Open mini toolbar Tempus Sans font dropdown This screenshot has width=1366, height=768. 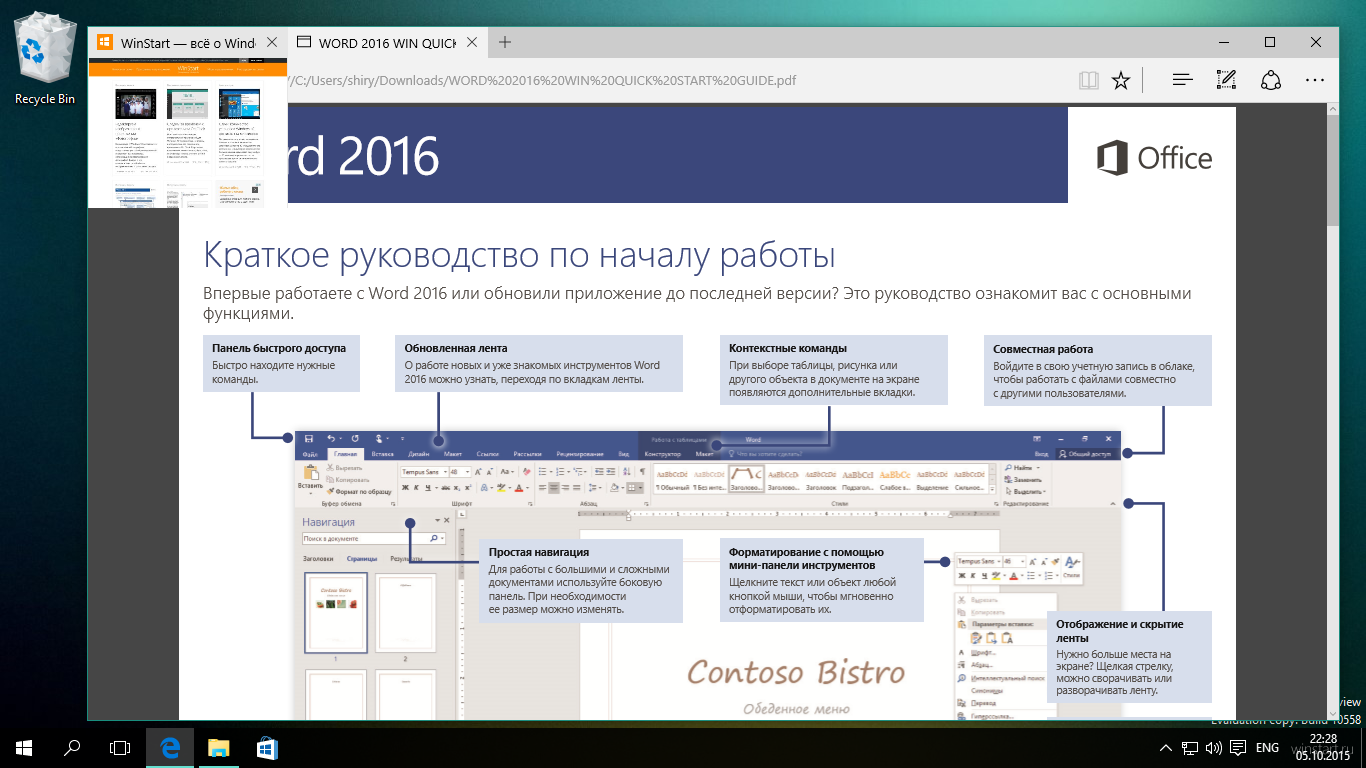(x=999, y=562)
